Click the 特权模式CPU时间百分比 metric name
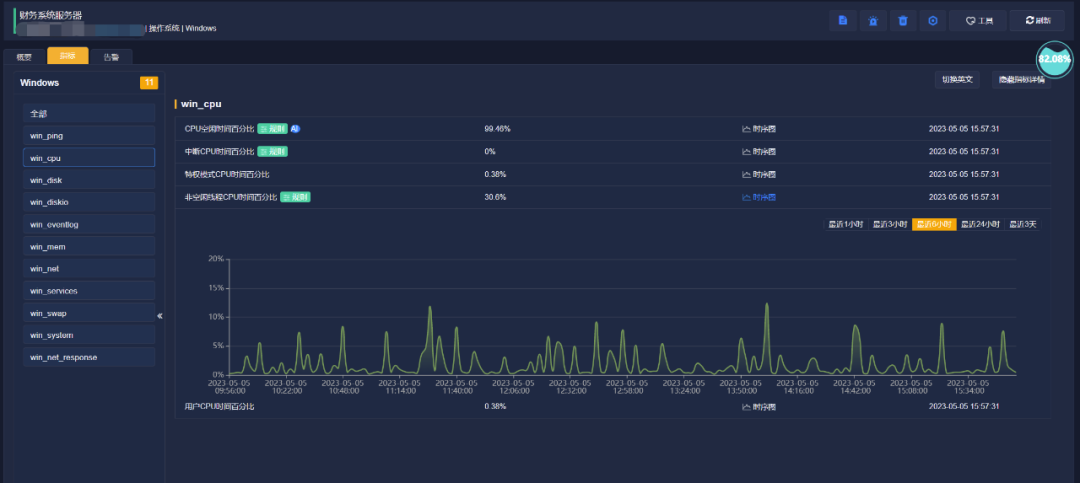Image resolution: width=1080 pixels, height=483 pixels. 227,174
